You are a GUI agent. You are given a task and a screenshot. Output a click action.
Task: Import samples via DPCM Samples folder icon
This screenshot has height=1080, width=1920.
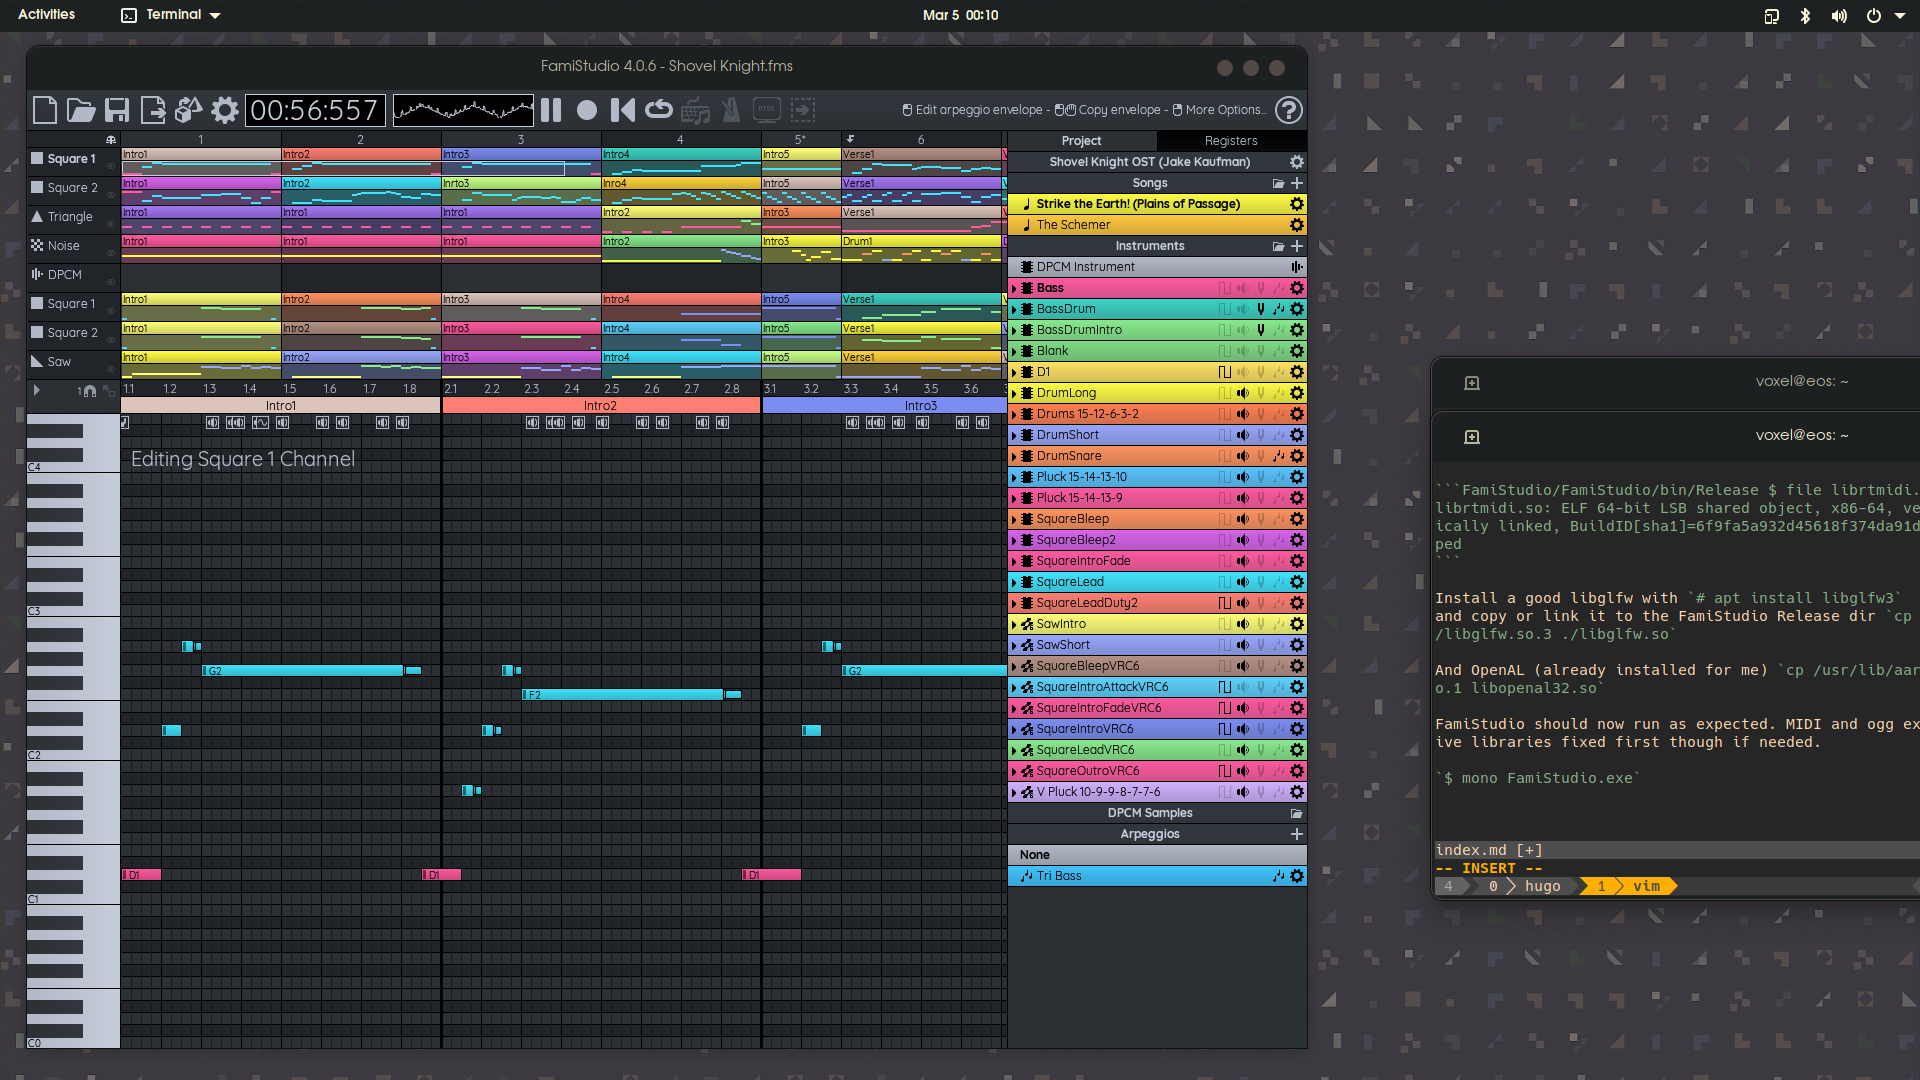(1297, 813)
